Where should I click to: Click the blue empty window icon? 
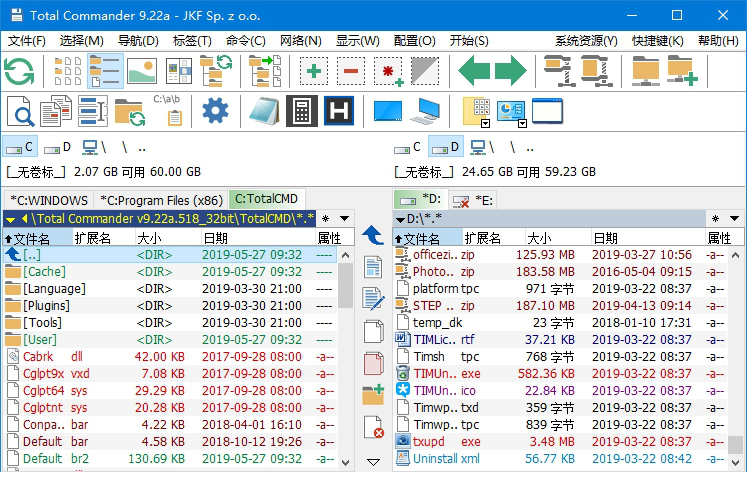click(547, 111)
